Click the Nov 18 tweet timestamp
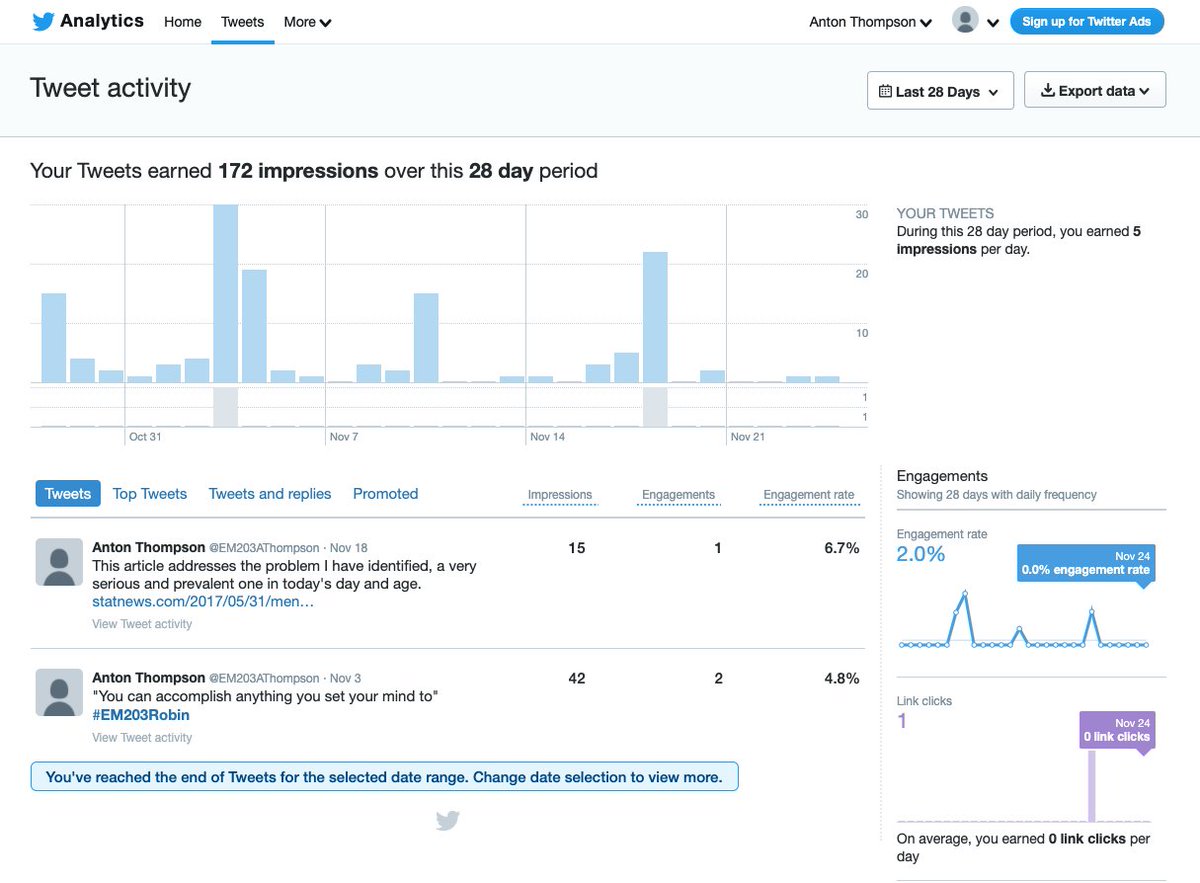The width and height of the screenshot is (1200, 883). [349, 548]
